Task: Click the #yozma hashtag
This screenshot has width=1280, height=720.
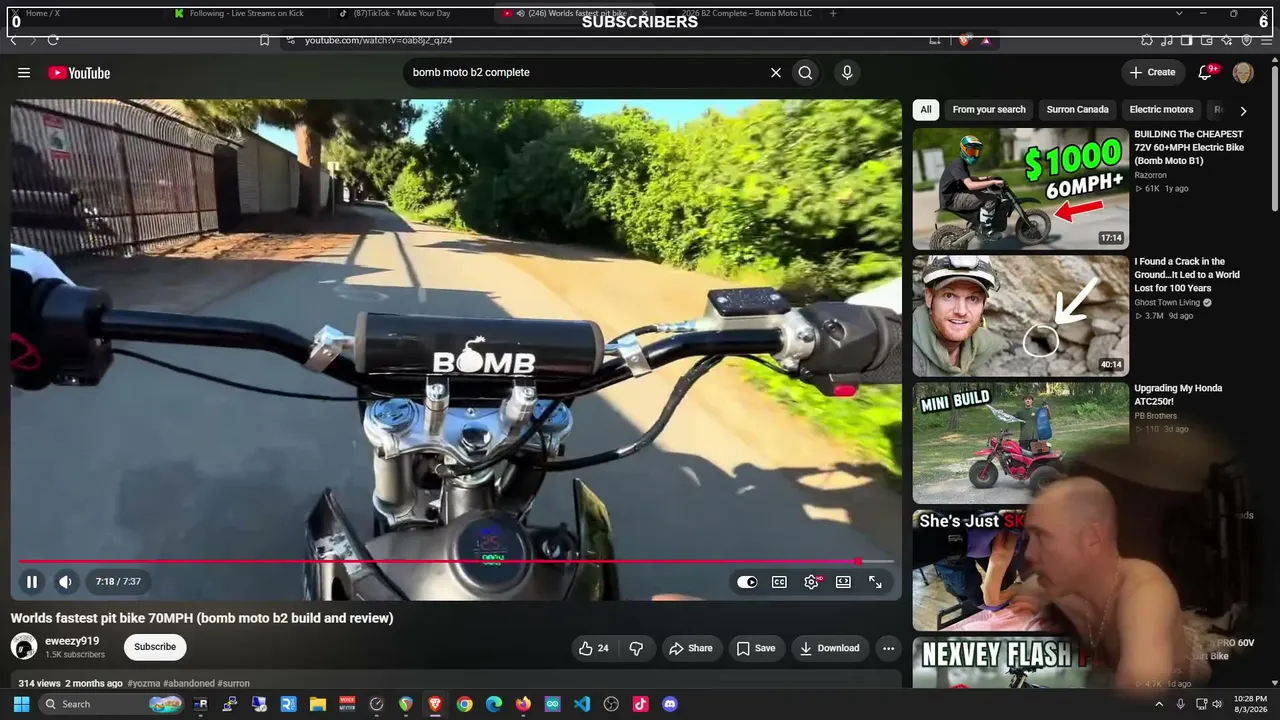Action: (144, 684)
